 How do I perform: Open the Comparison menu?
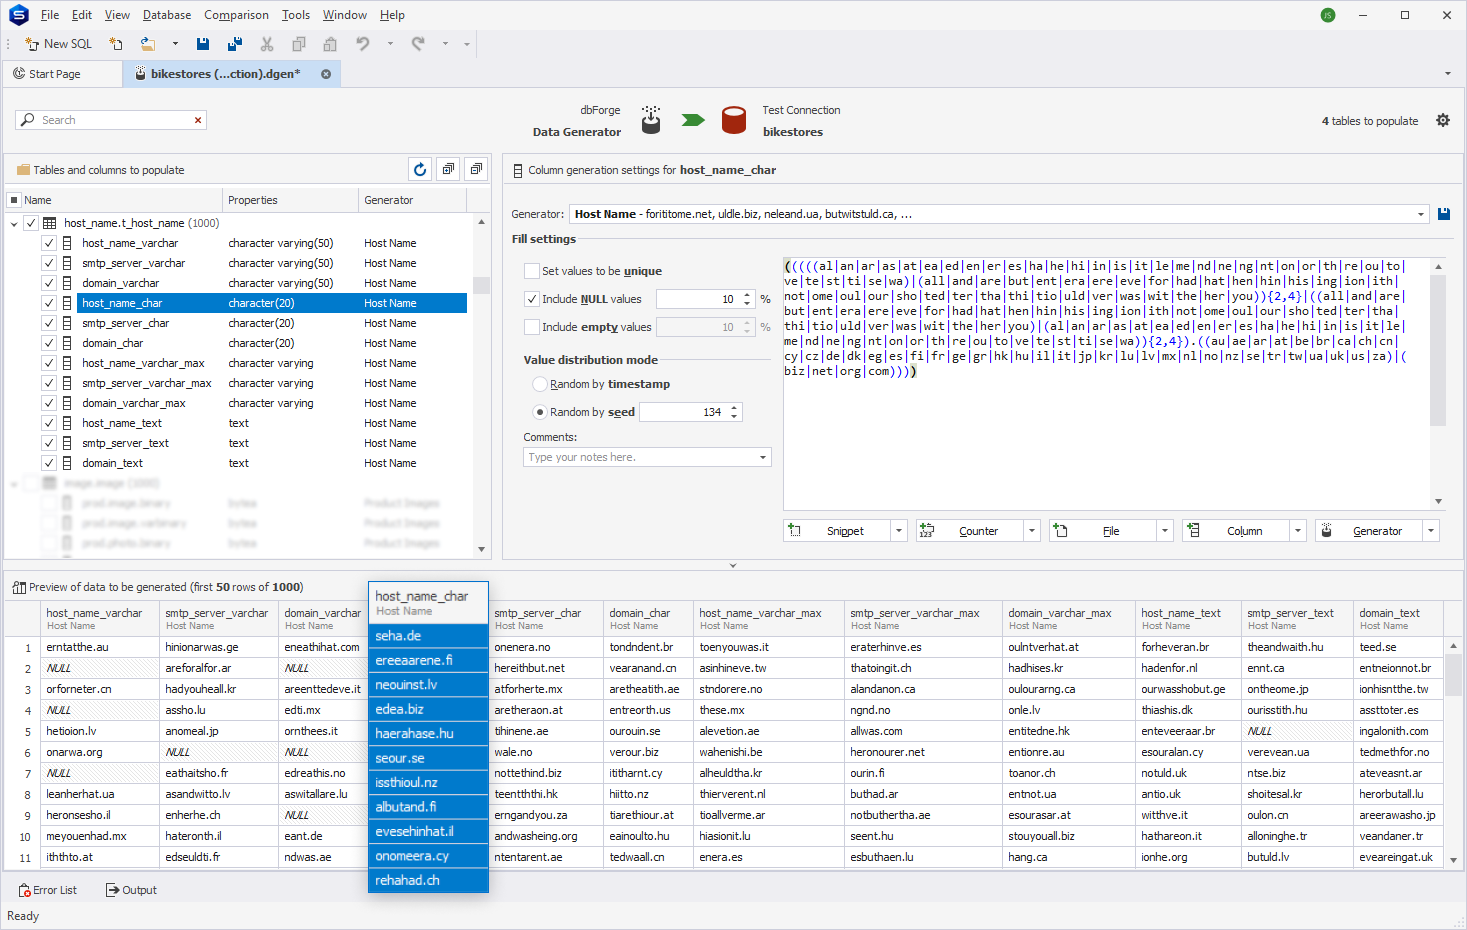(236, 15)
